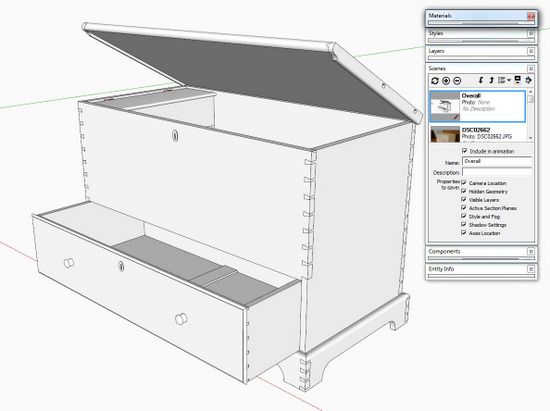The image size is (550, 411).
Task: Click the hide details icon in Scenes toolbar
Action: click(517, 80)
